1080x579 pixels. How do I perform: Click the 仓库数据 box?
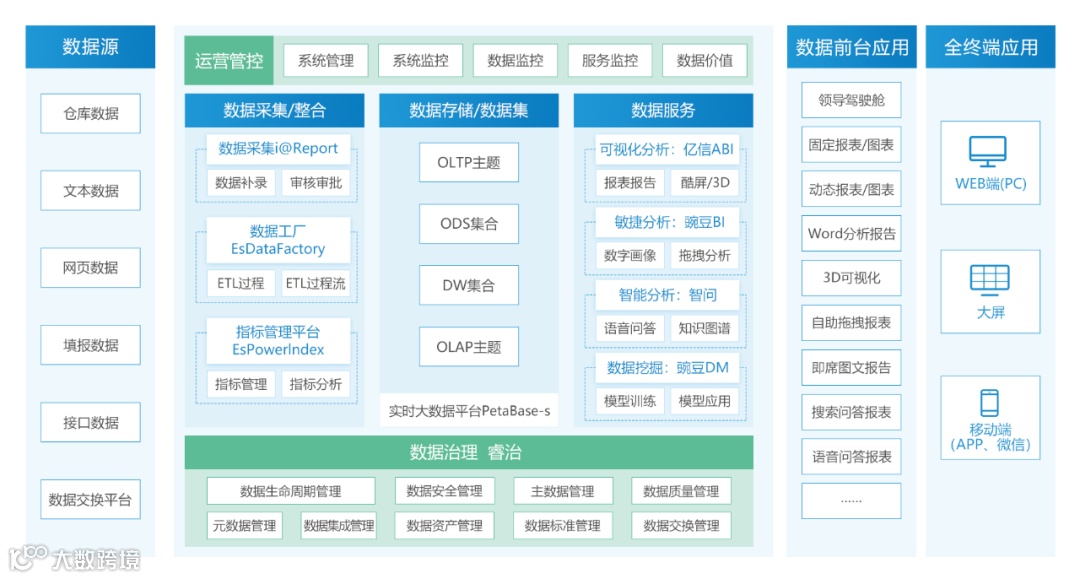point(90,114)
